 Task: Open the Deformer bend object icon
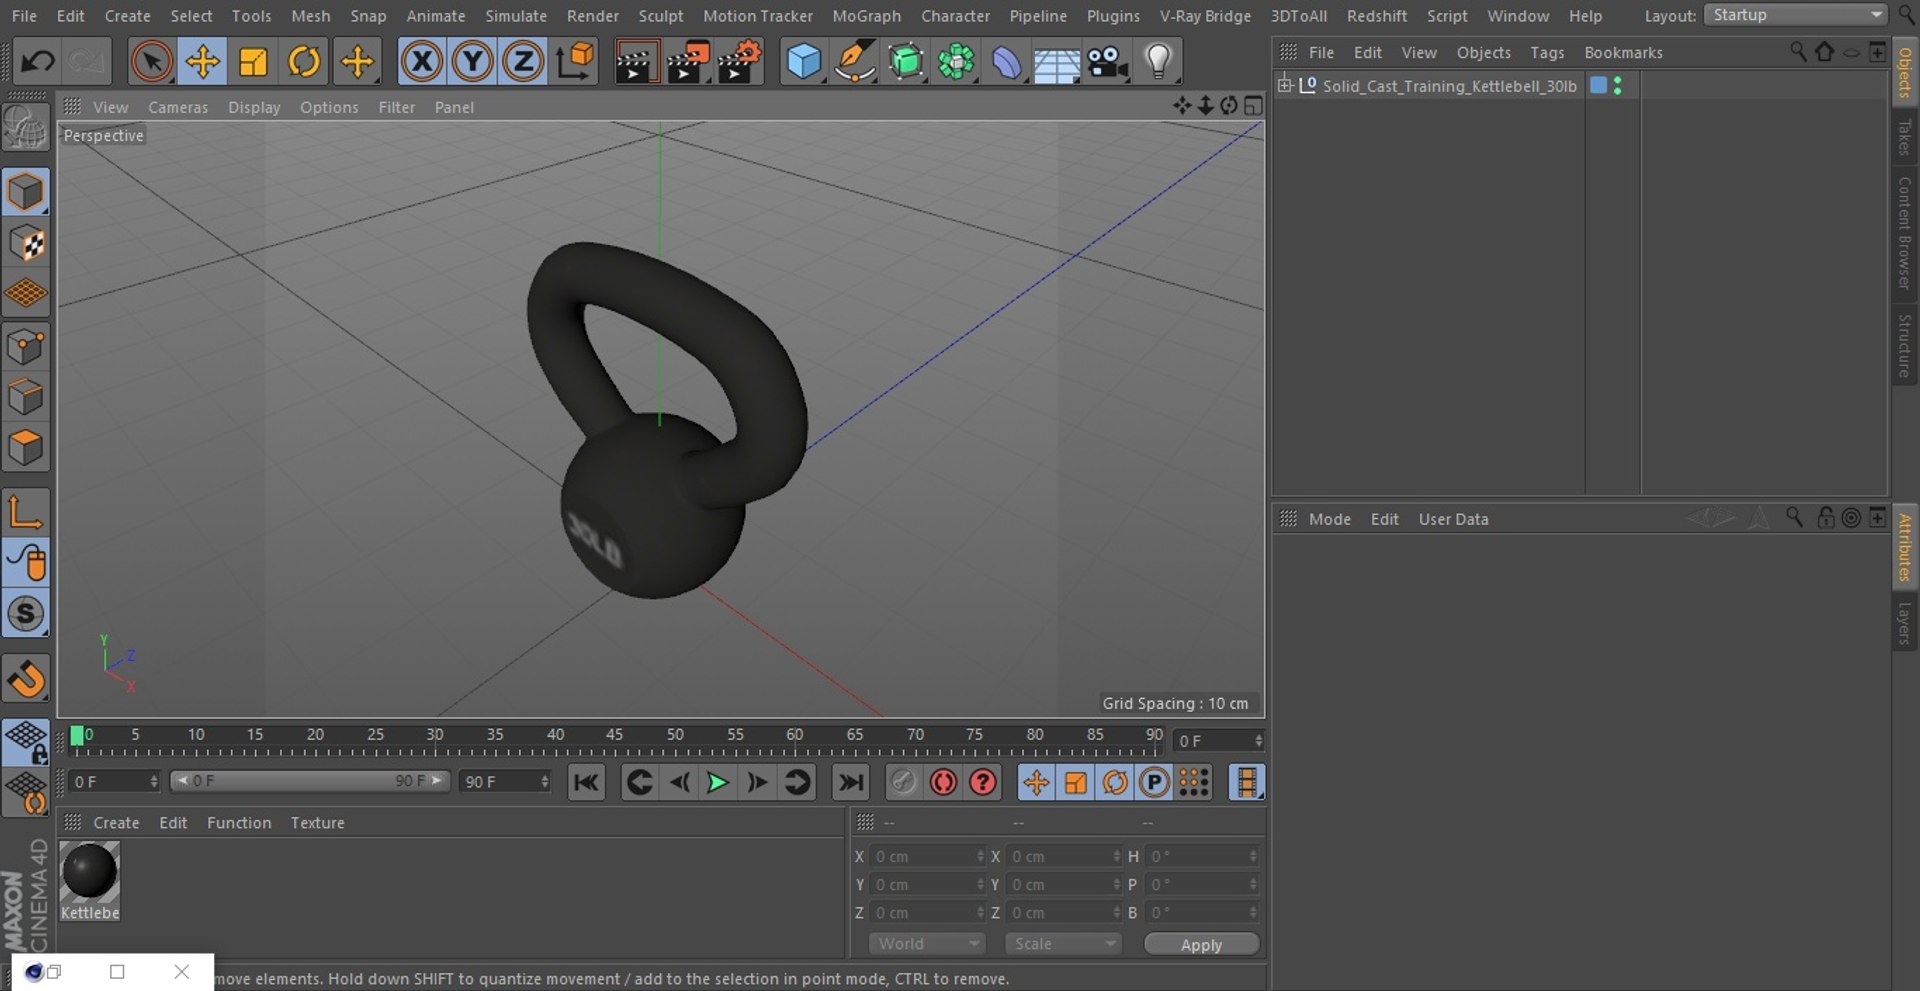point(1006,62)
